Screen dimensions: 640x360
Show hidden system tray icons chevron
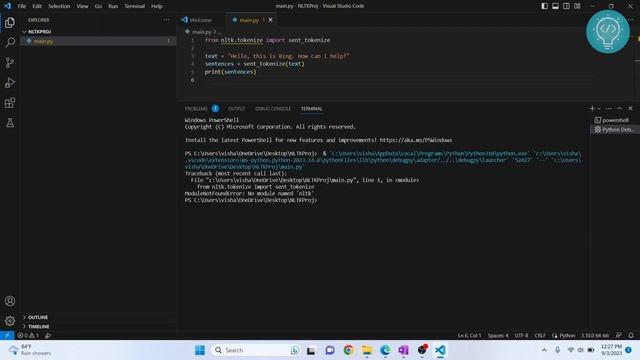click(544, 350)
